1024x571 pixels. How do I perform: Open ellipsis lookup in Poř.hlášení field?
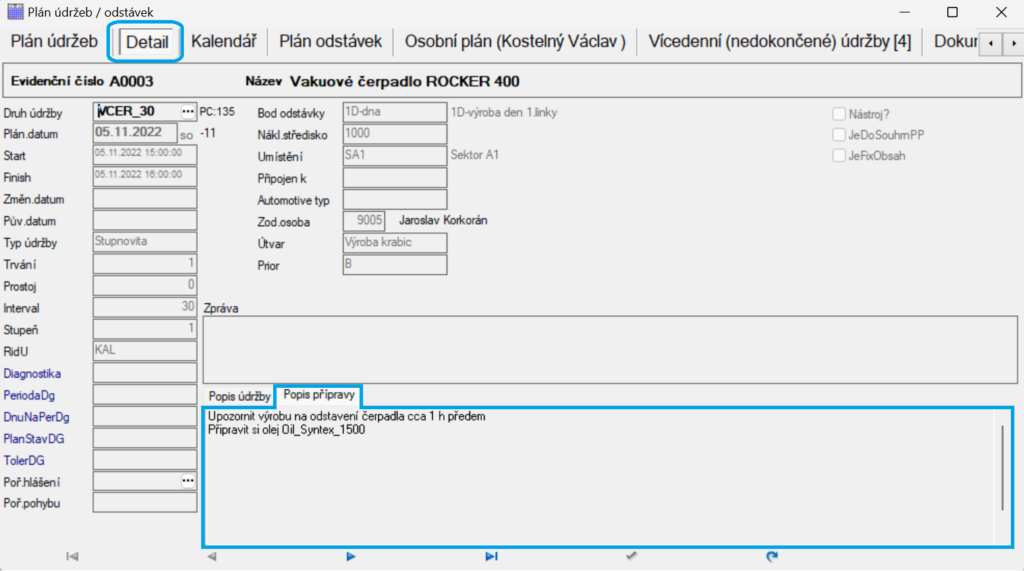[188, 481]
